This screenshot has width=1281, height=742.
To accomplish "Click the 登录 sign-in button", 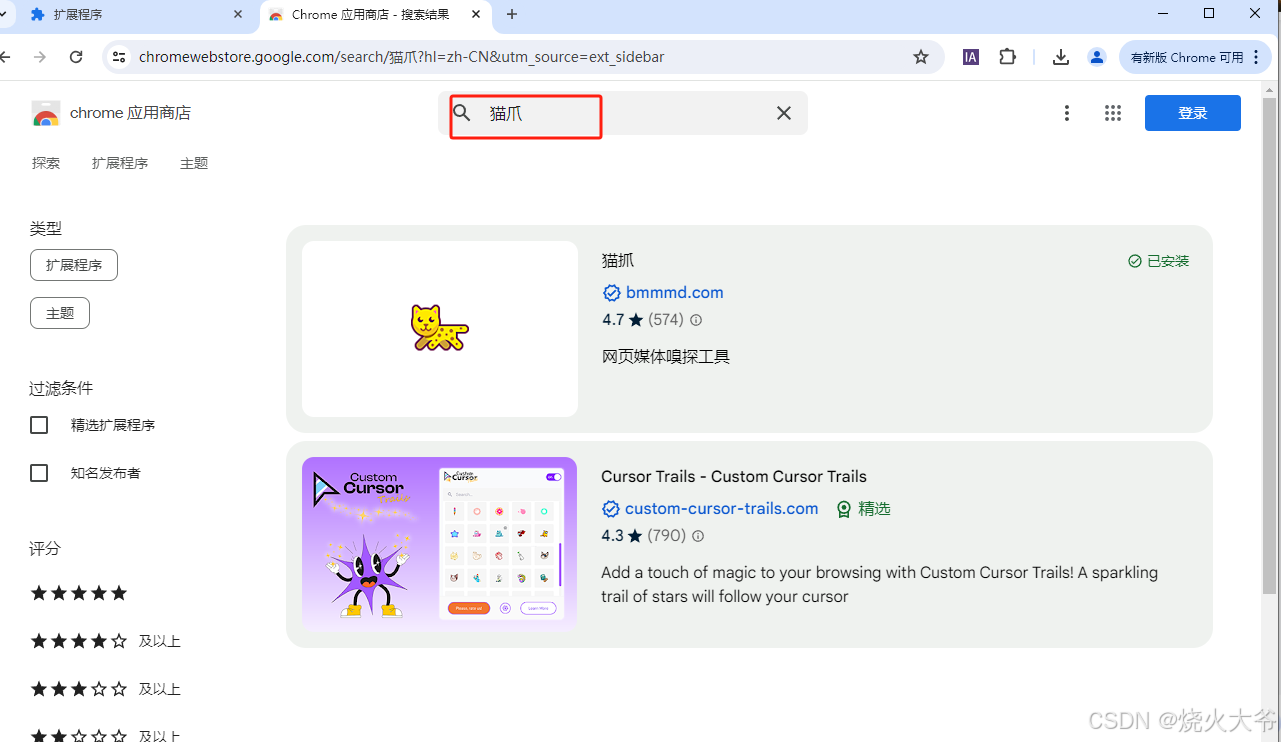I will (1193, 113).
